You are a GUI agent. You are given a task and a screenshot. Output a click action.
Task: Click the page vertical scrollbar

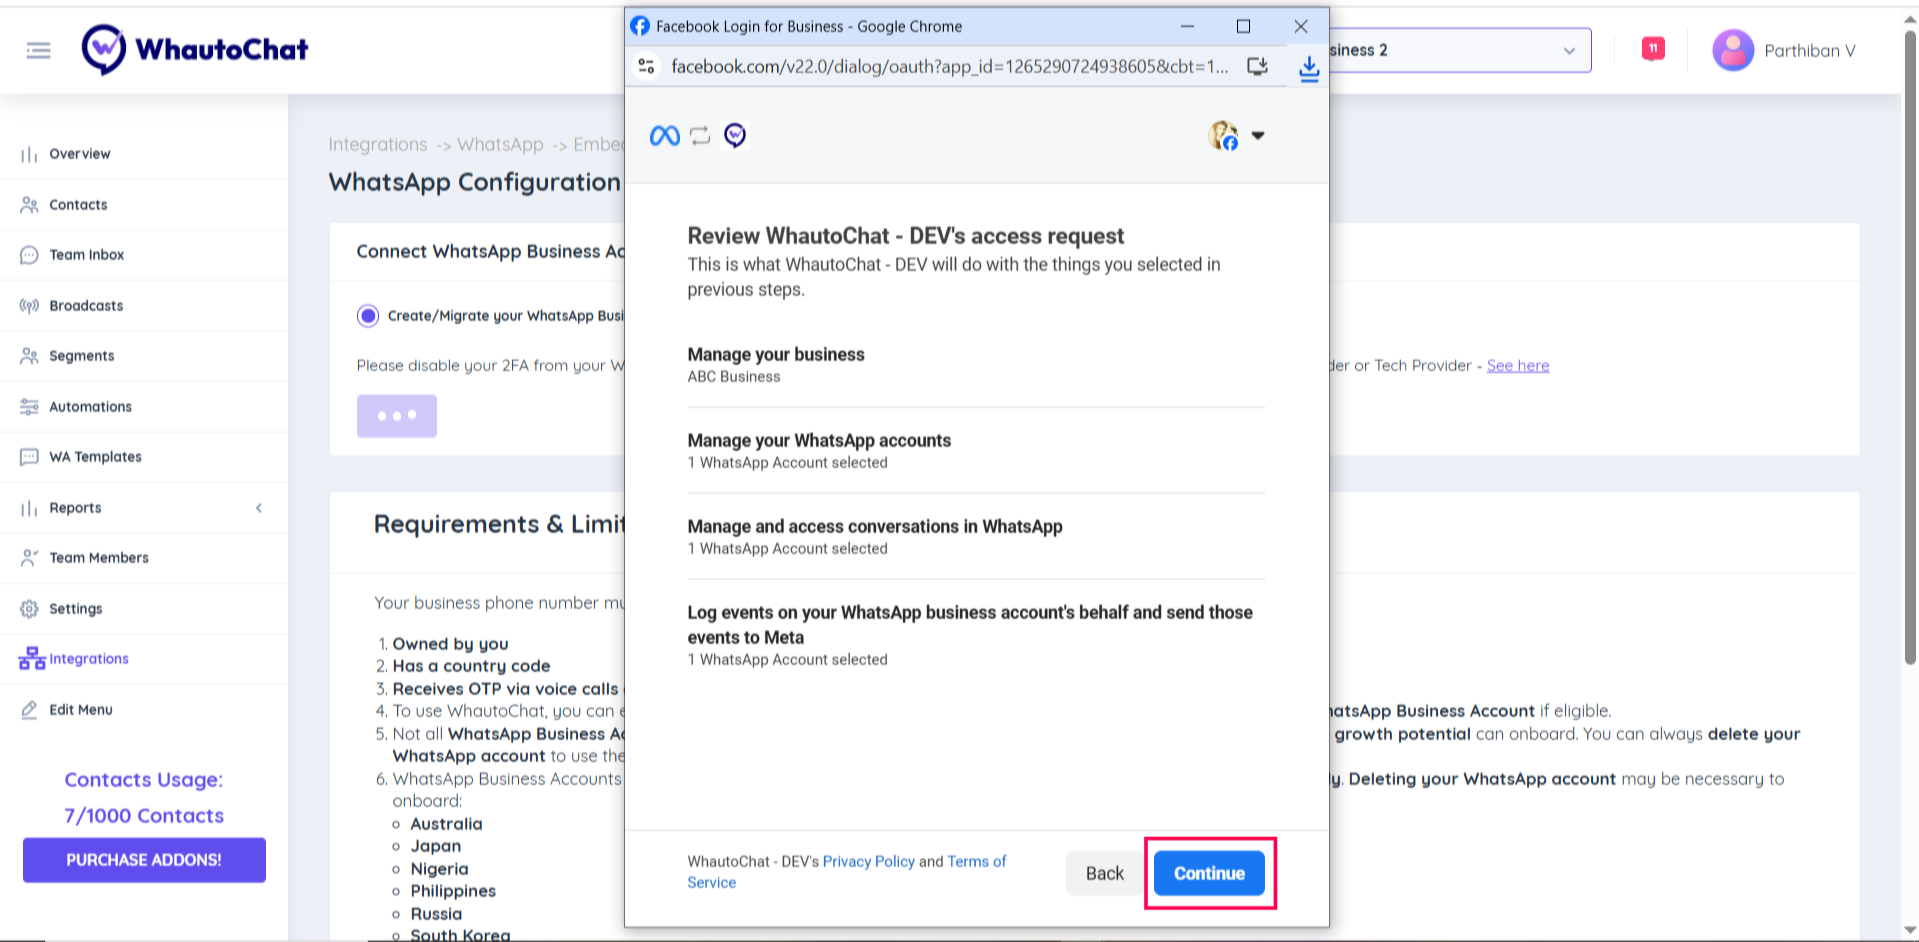tap(1910, 350)
